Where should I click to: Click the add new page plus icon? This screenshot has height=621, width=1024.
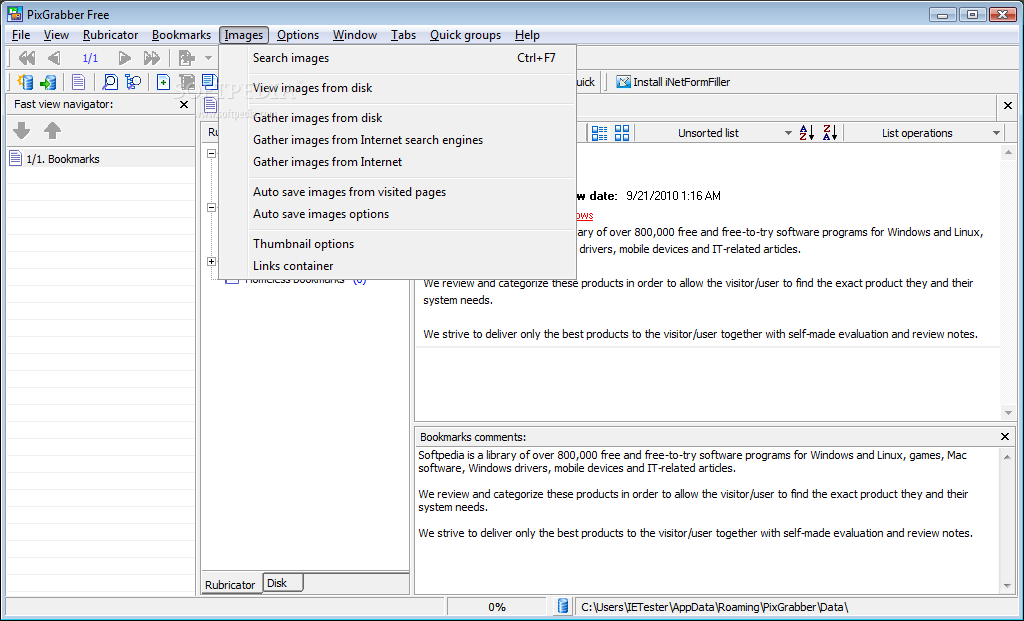click(163, 82)
